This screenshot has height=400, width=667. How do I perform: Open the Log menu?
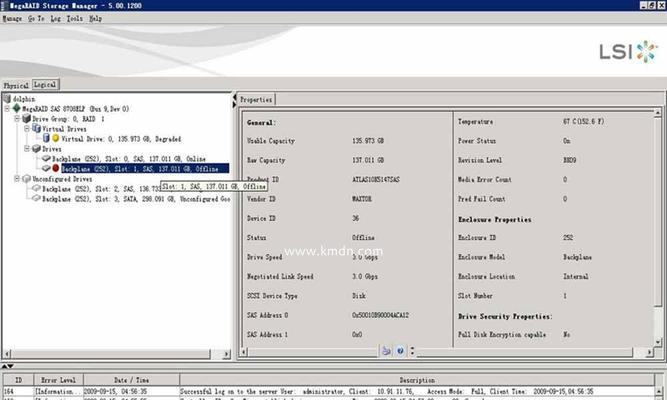point(55,18)
